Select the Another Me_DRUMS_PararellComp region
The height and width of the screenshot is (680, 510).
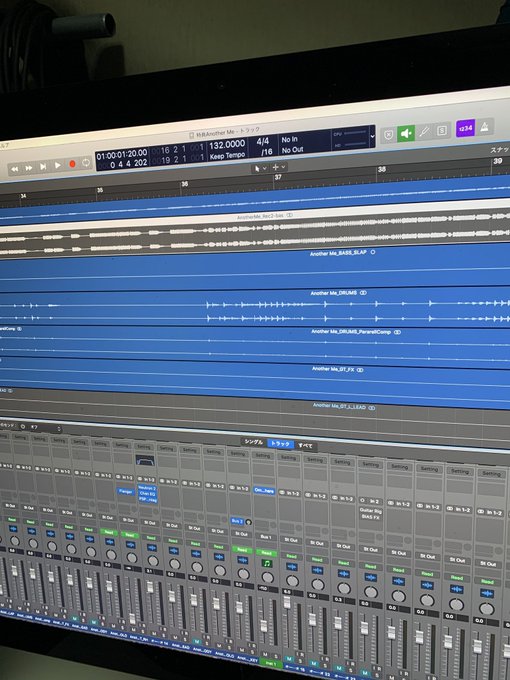(255, 346)
